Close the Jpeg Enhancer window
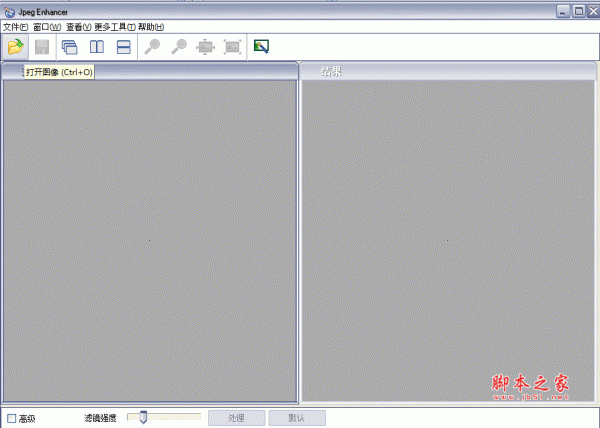Image resolution: width=600 pixels, height=428 pixels. click(593, 11)
